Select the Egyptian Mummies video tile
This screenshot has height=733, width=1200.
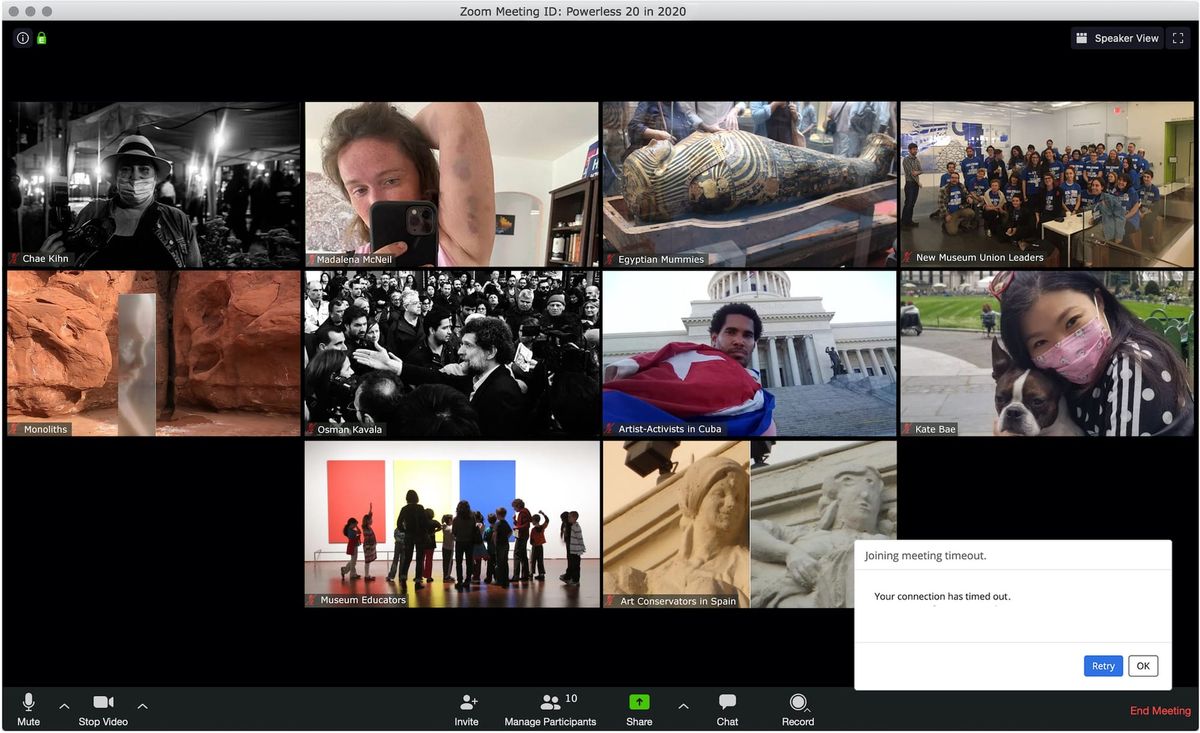point(749,184)
